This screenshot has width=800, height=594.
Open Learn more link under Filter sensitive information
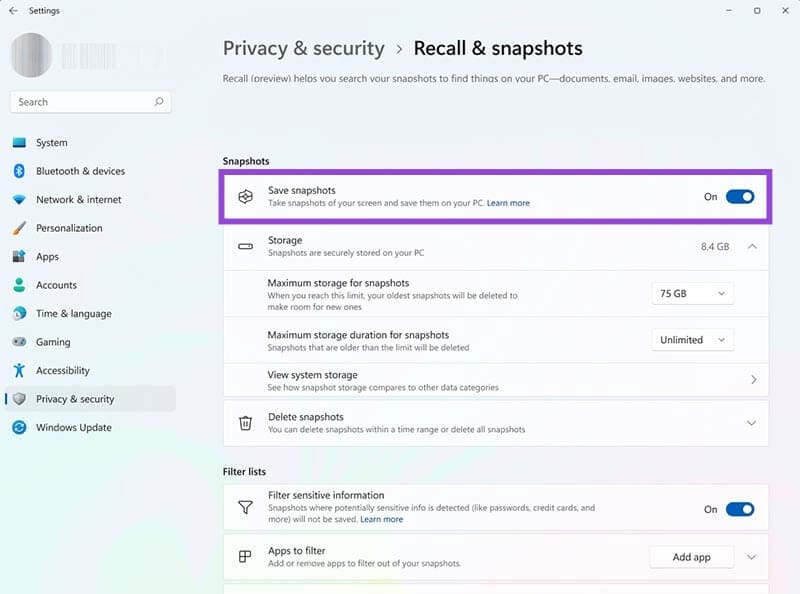(x=382, y=519)
